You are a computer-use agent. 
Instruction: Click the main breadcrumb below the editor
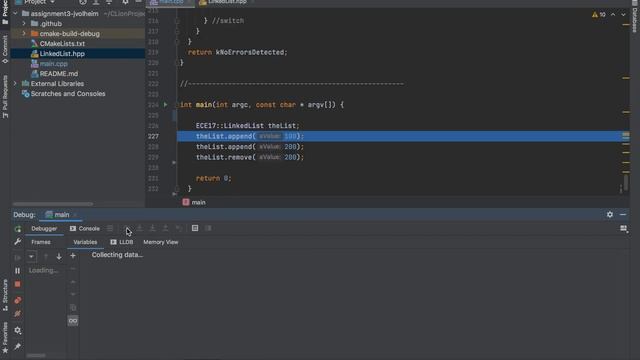pyautogui.click(x=194, y=202)
